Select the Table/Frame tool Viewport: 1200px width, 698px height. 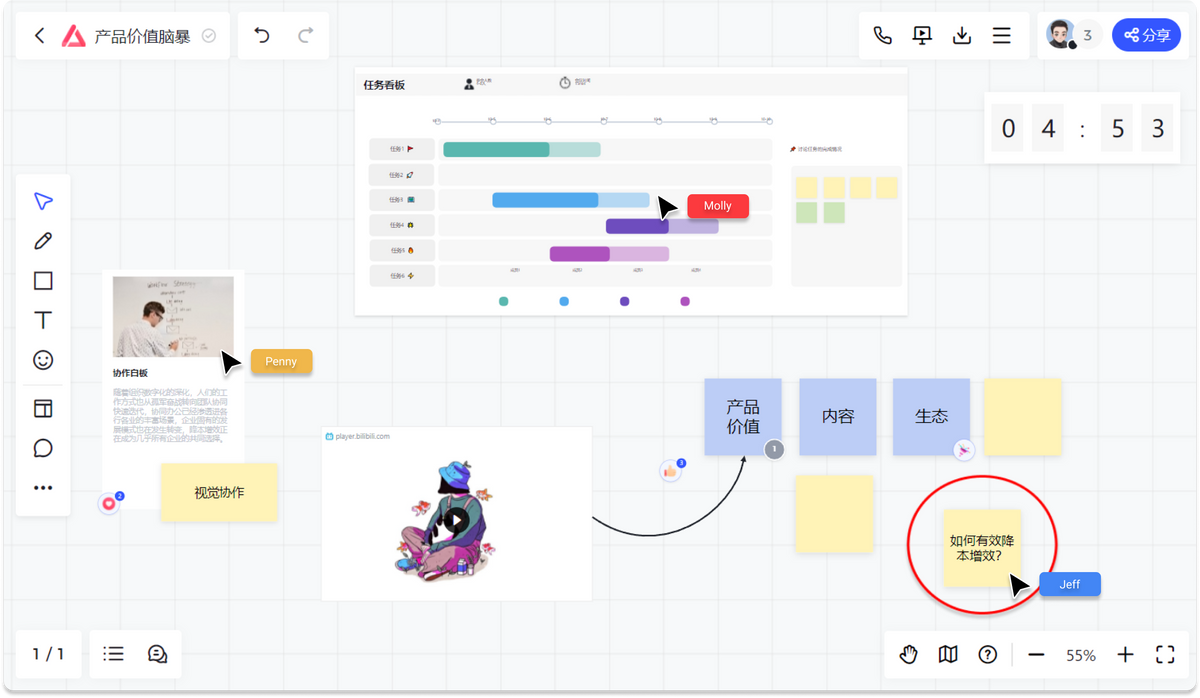pyautogui.click(x=43, y=409)
